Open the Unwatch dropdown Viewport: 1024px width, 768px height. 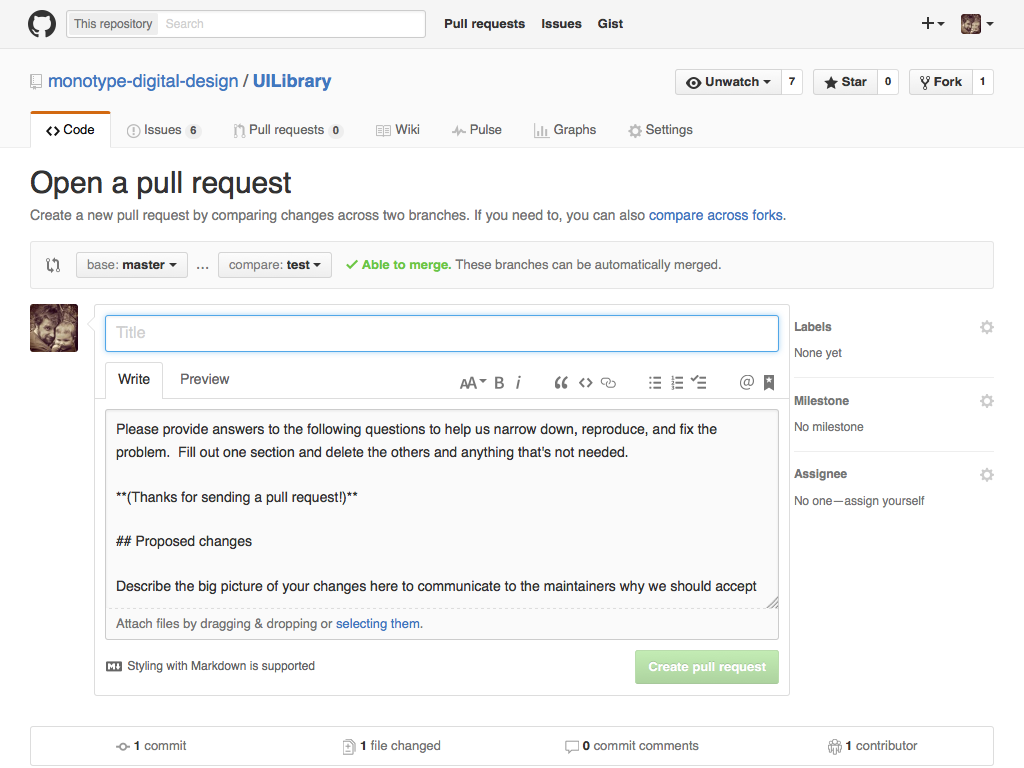click(x=728, y=82)
